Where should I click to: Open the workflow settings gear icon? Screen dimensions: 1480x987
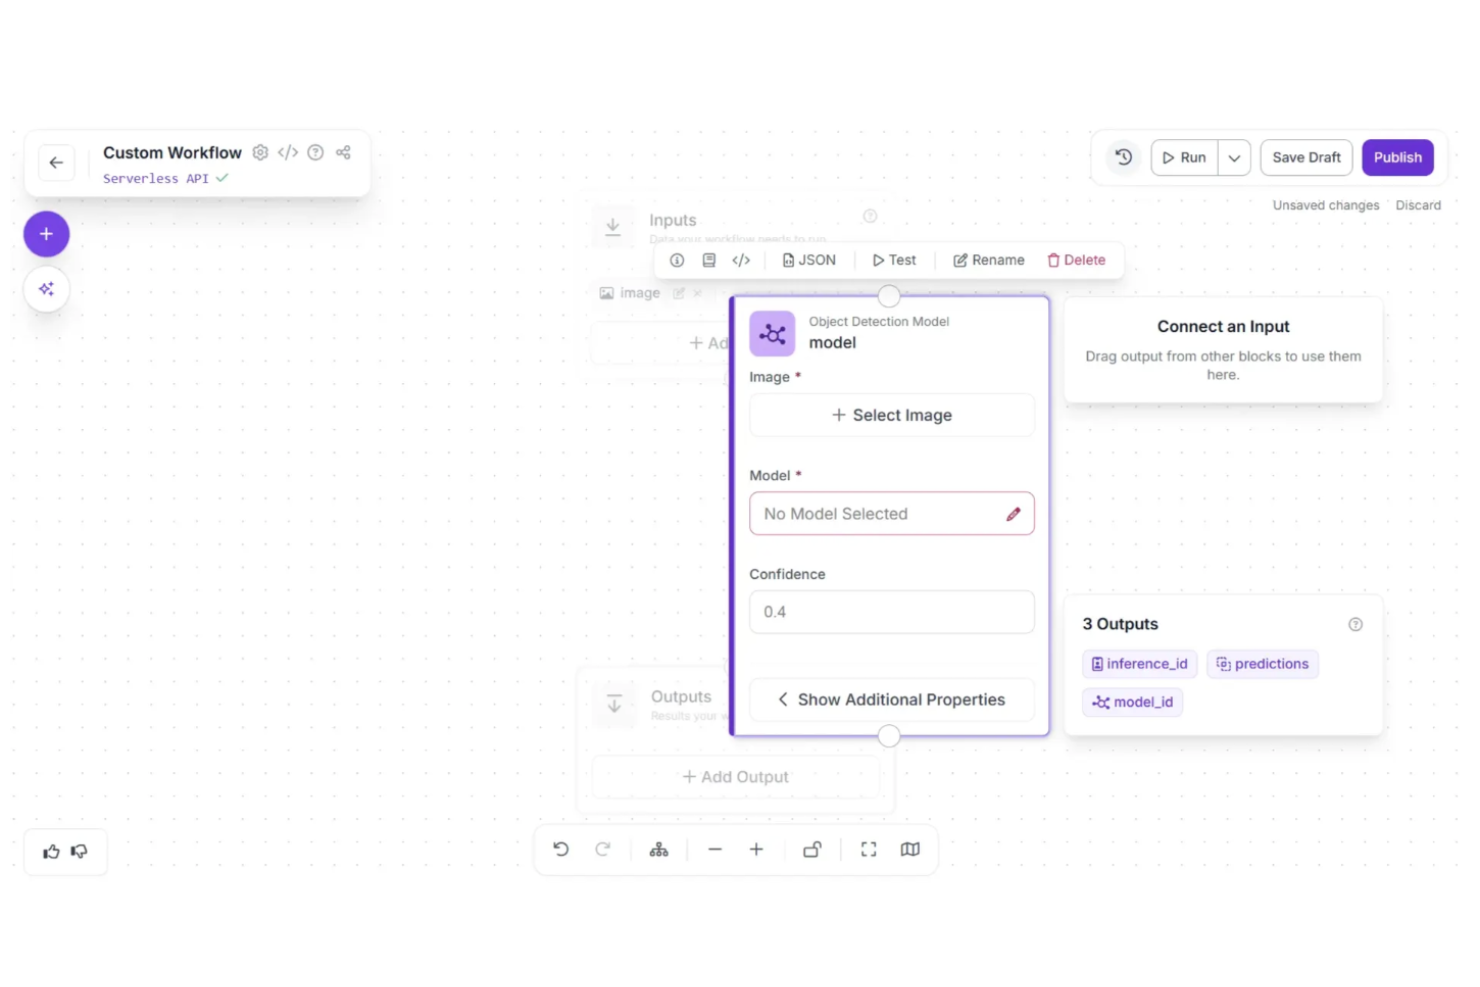point(260,152)
